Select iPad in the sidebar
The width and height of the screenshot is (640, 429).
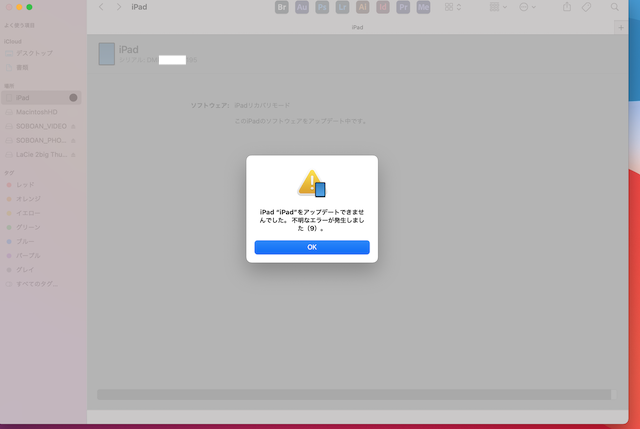click(x=41, y=98)
